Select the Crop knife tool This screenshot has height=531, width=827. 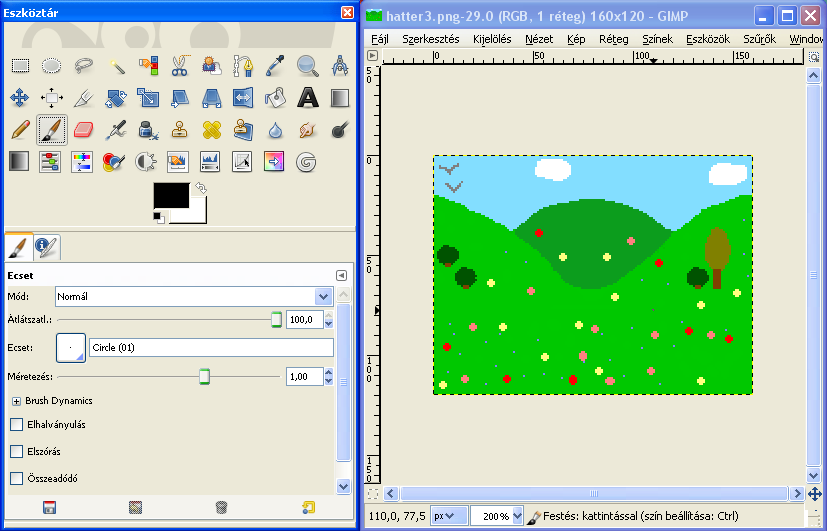pos(83,98)
